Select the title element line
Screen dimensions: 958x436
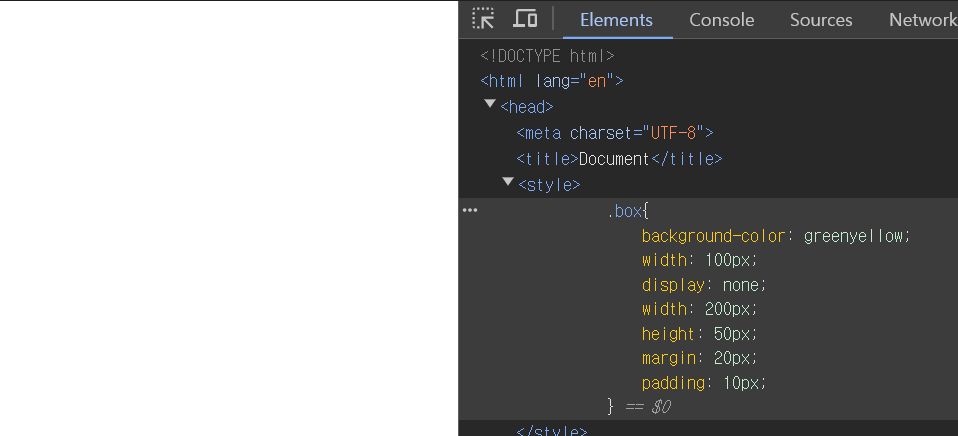pyautogui.click(x=619, y=159)
